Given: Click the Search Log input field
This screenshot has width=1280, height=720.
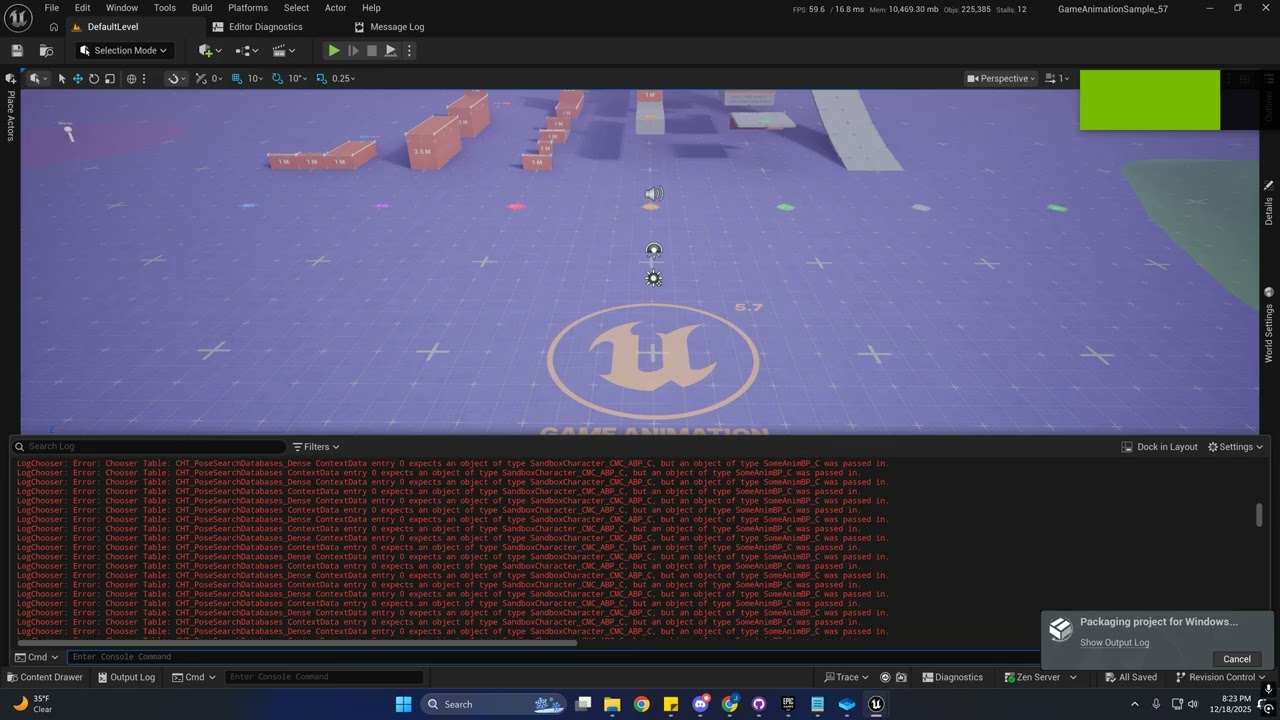Looking at the screenshot, I should [150, 447].
